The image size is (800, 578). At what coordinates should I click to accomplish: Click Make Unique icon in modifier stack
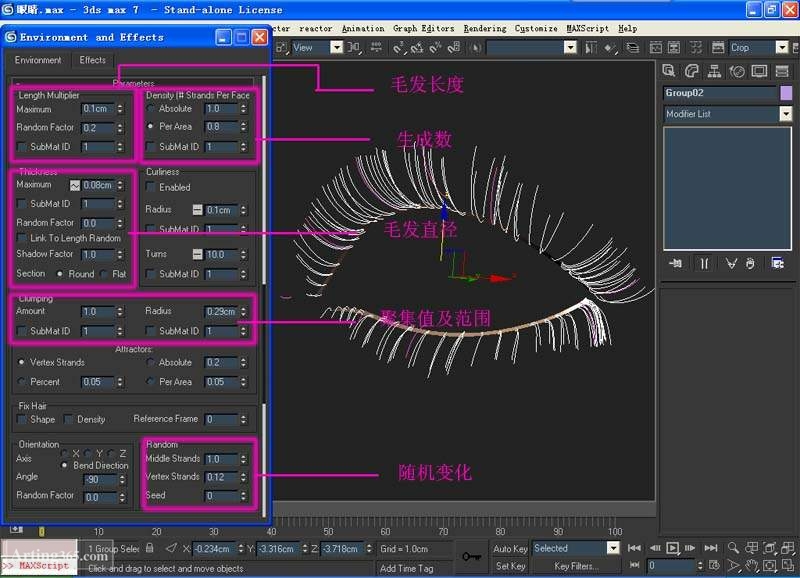click(x=731, y=263)
